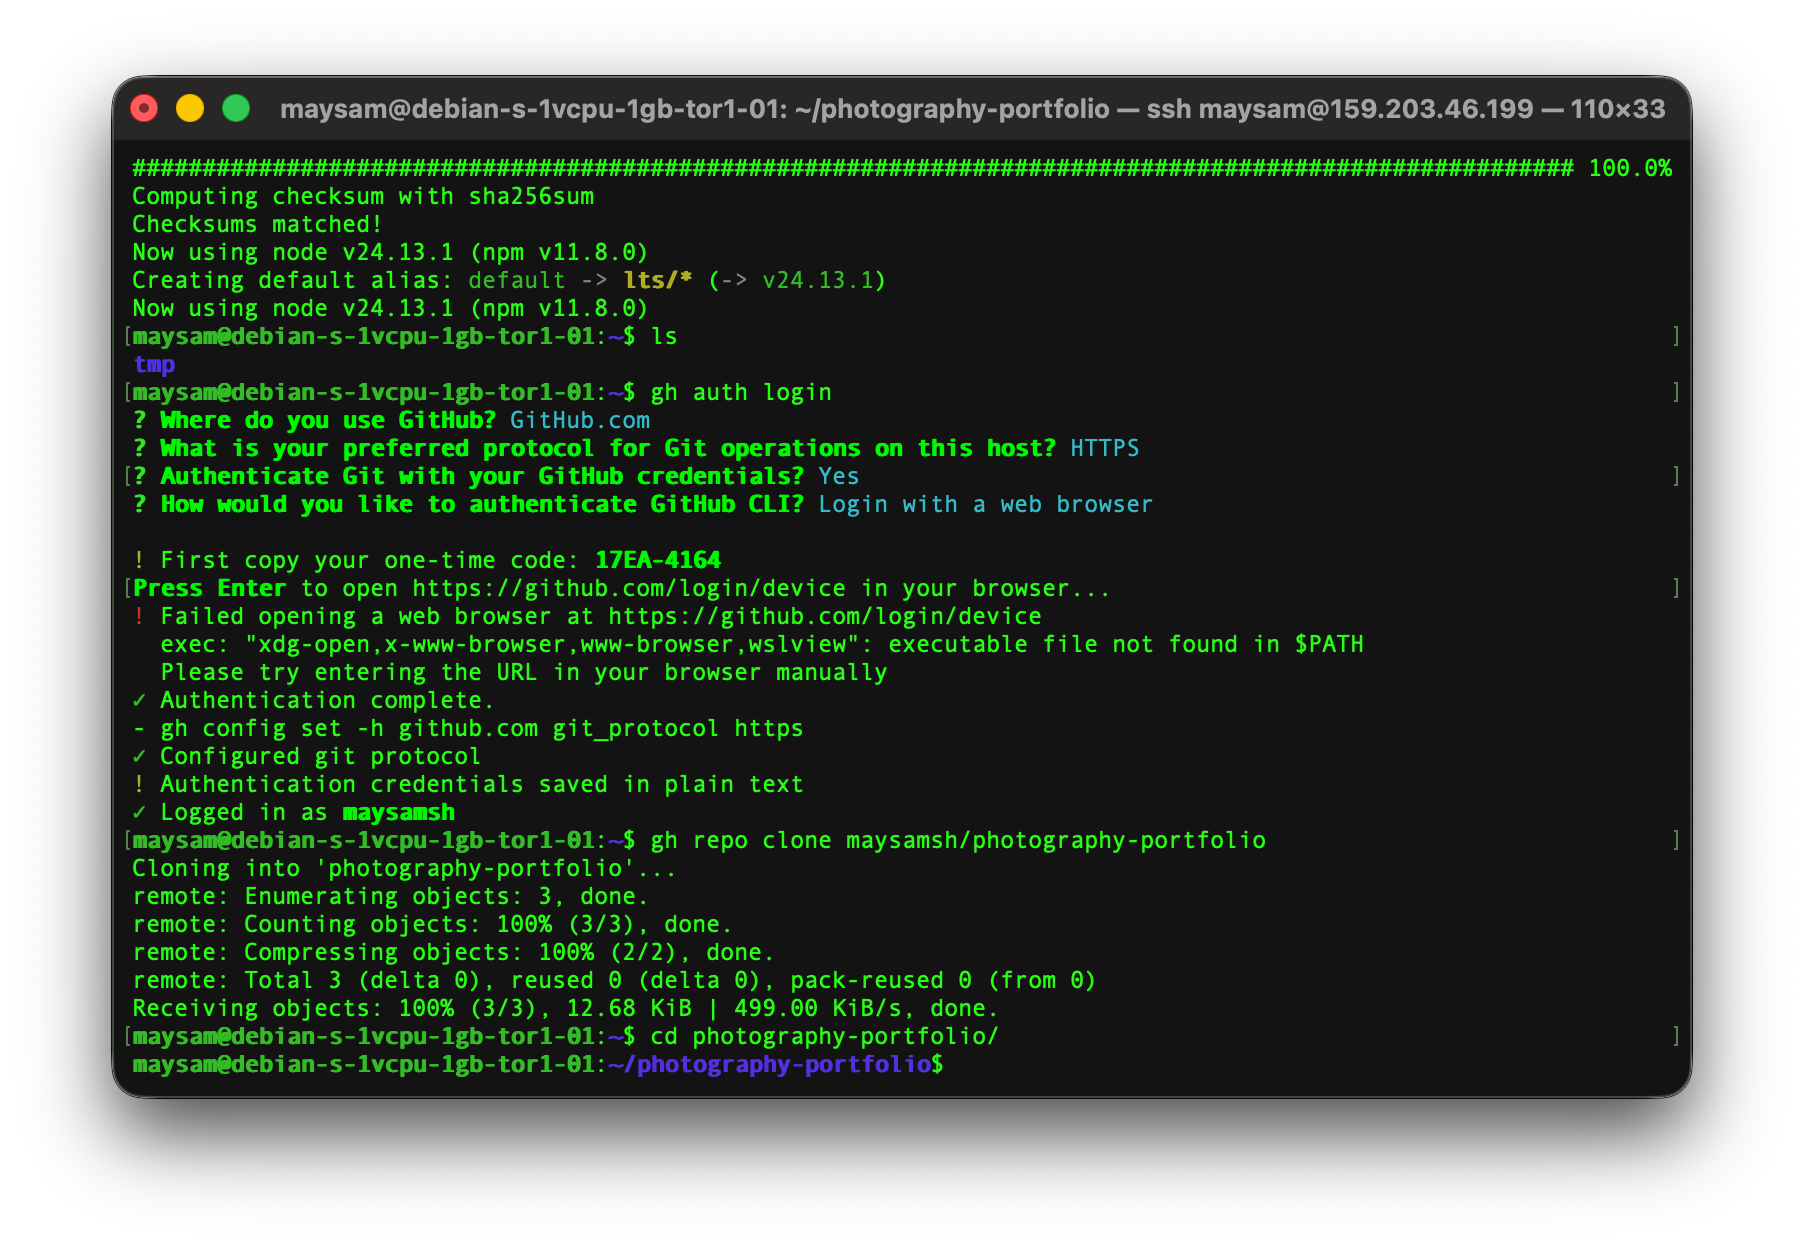Click the 'gh auth login' command

click(x=741, y=392)
